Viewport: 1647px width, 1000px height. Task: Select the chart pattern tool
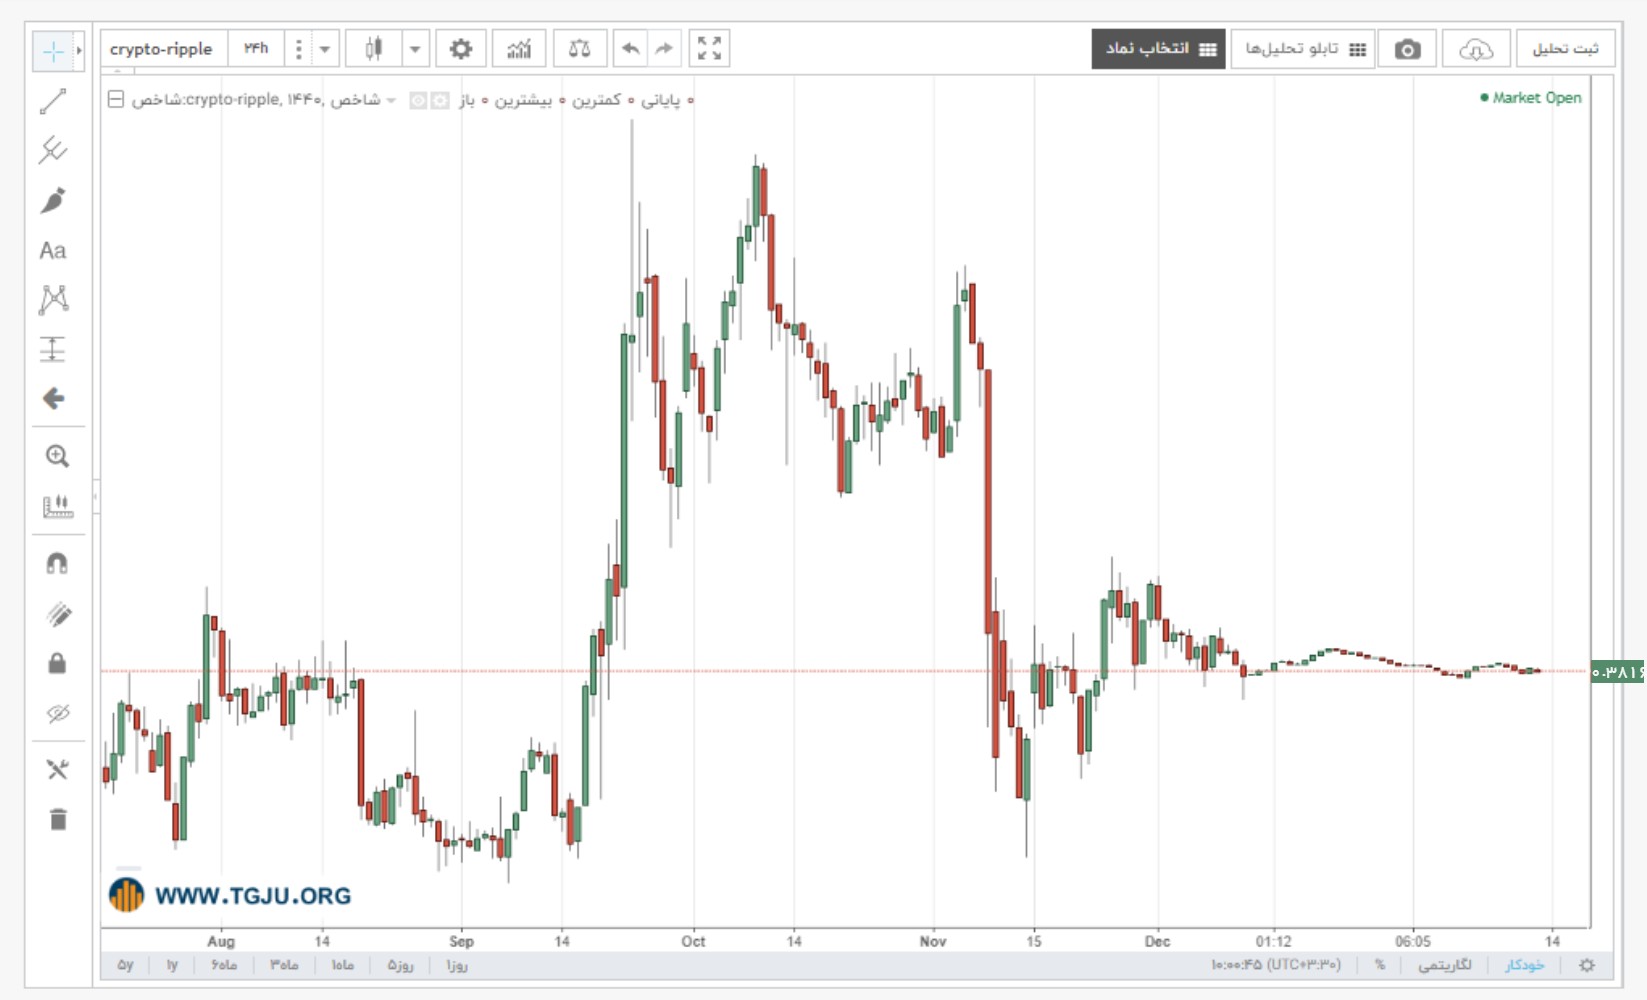click(x=53, y=299)
